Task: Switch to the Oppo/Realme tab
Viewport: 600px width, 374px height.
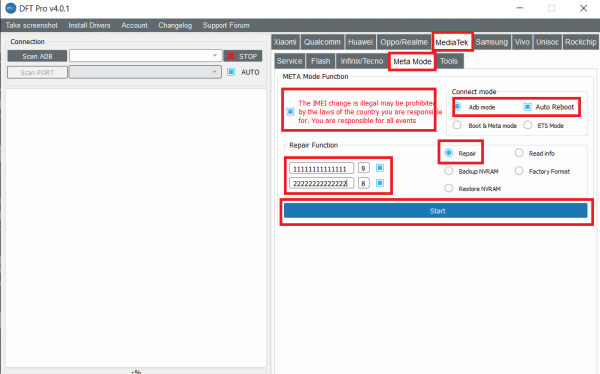Action: tap(404, 42)
